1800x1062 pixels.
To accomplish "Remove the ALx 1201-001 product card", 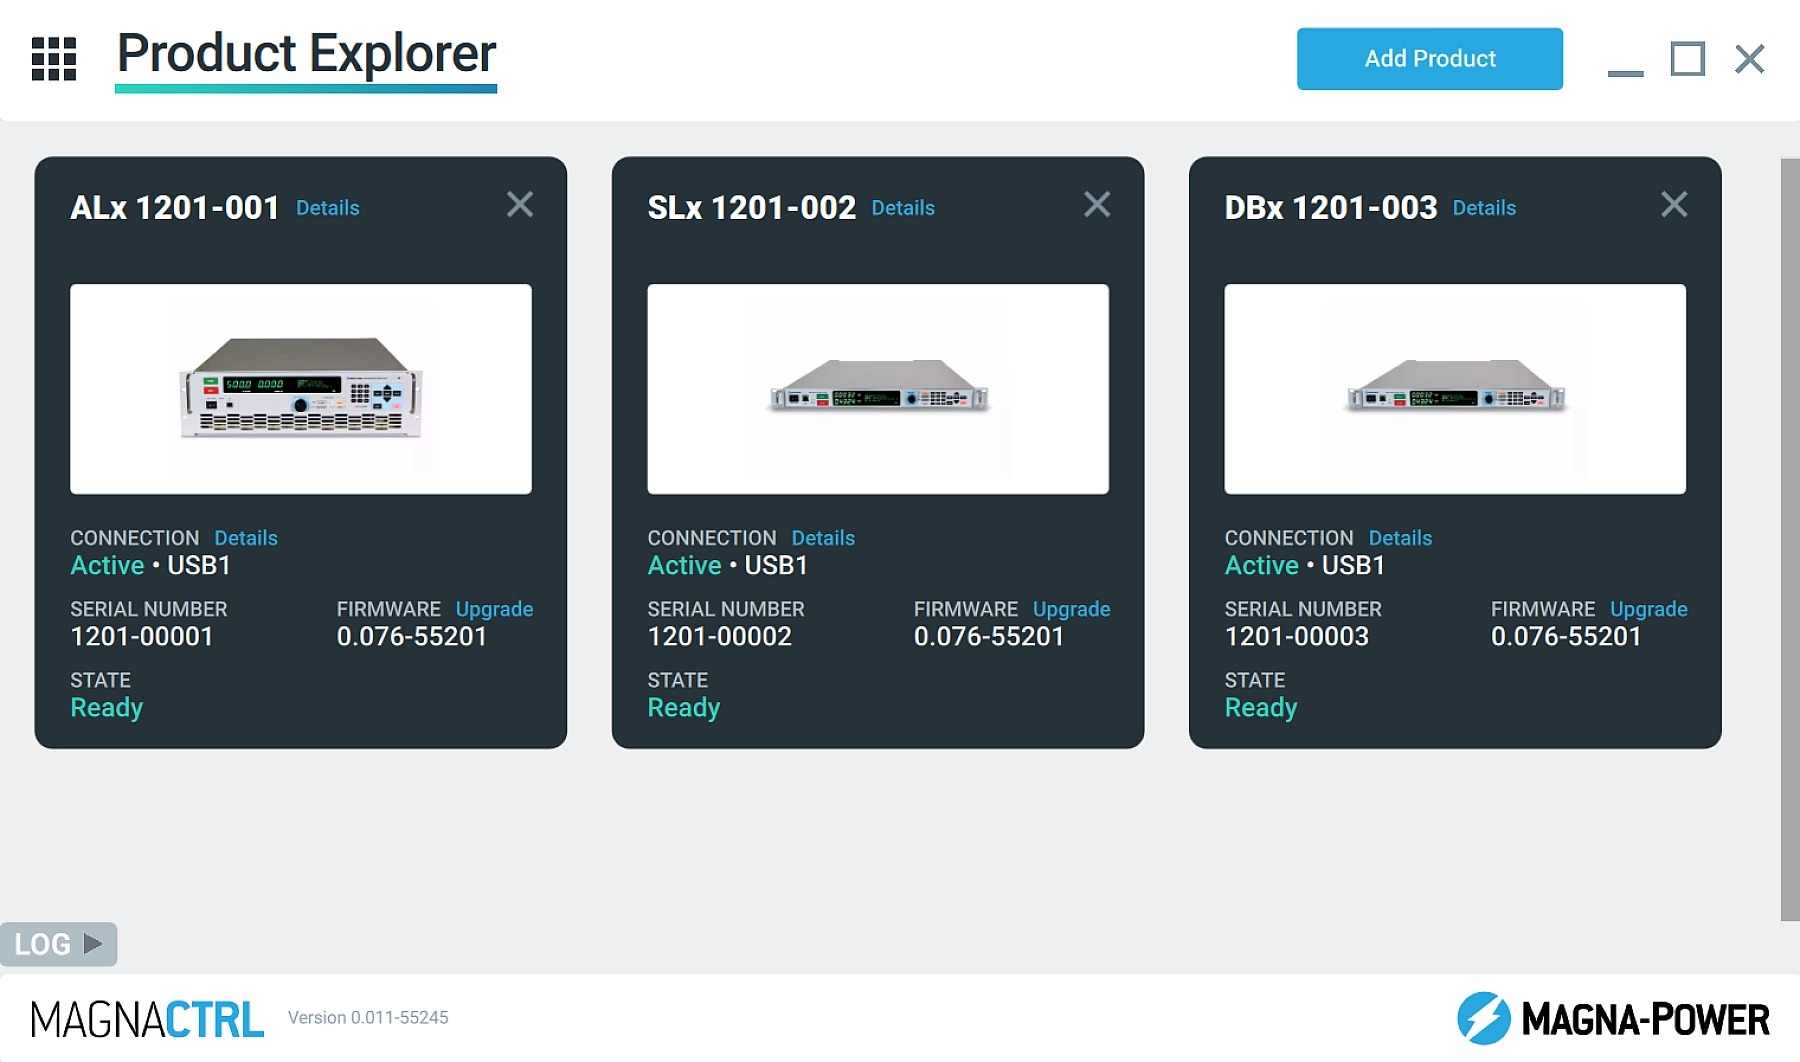I will coord(520,204).
